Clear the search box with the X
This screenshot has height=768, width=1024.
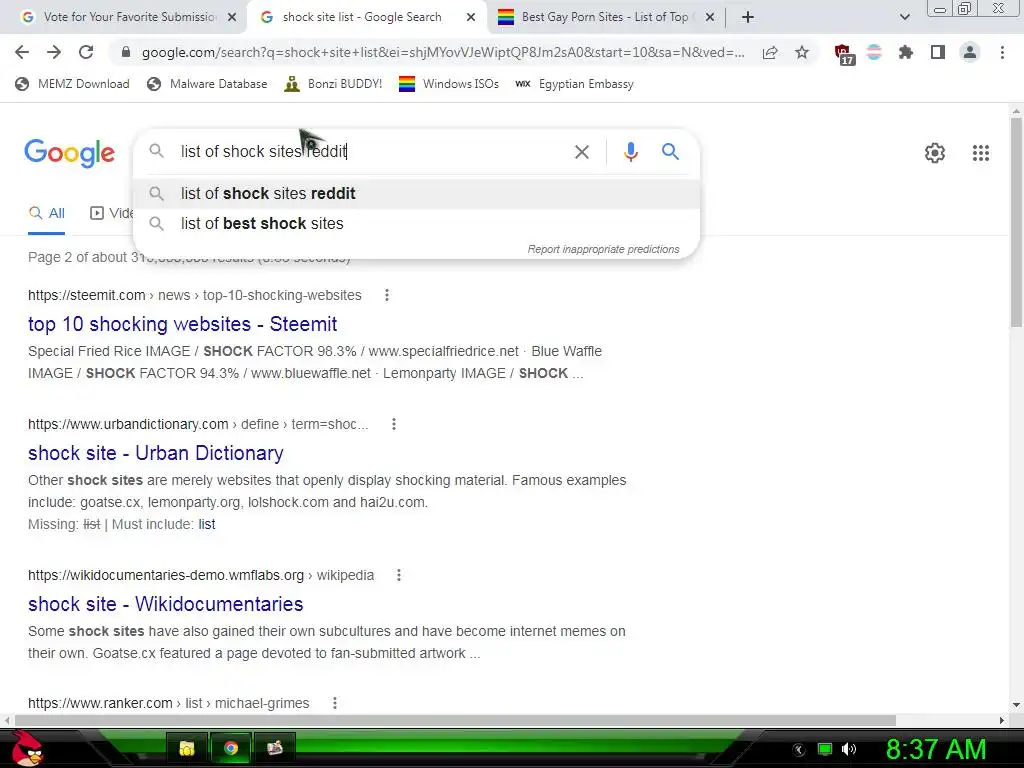581,152
